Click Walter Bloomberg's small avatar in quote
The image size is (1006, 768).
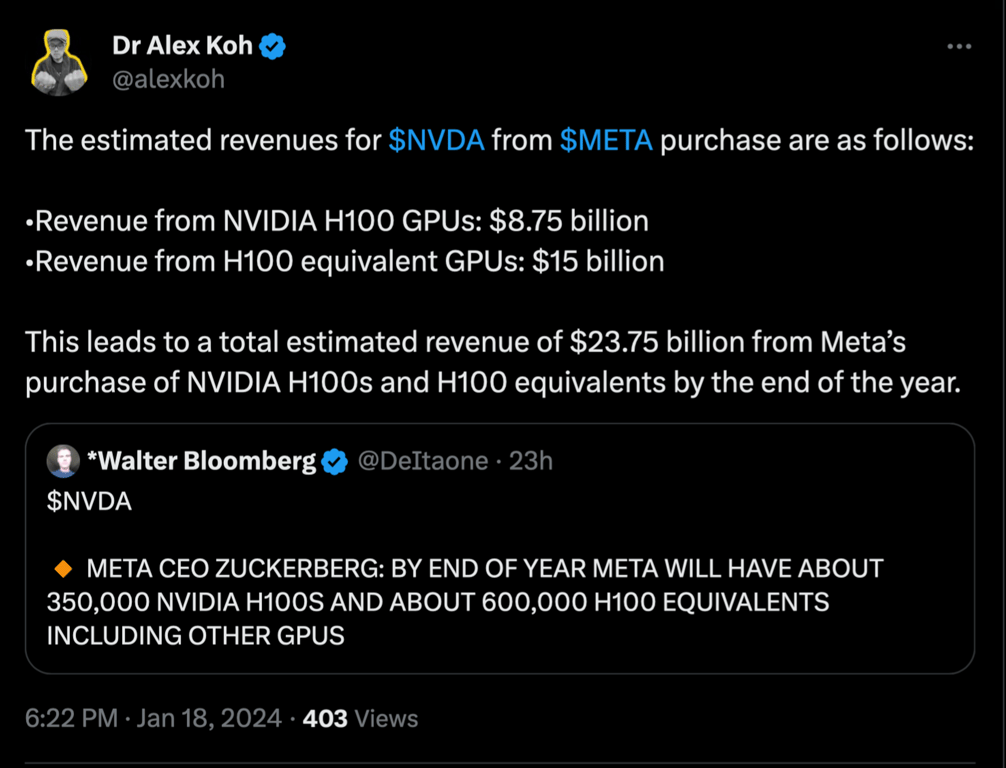(x=63, y=461)
